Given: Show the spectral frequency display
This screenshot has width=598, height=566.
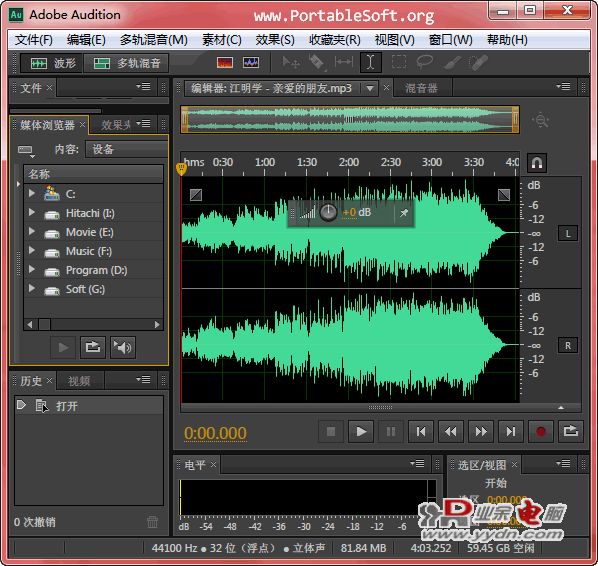Looking at the screenshot, I should [x=225, y=63].
